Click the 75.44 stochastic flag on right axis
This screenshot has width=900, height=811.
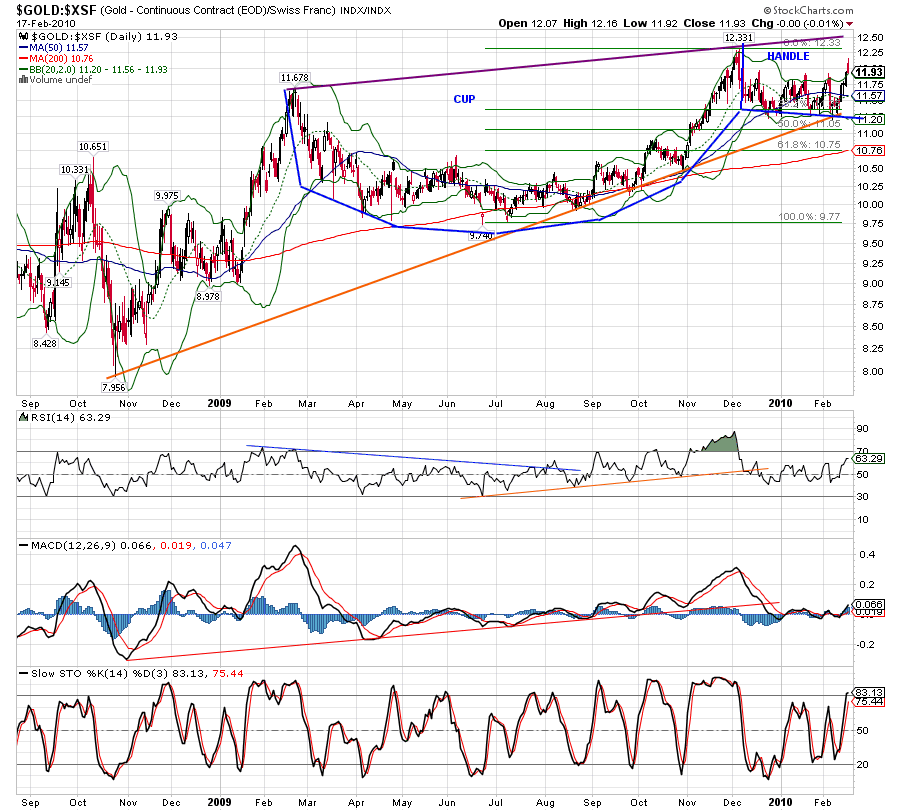[x=869, y=701]
